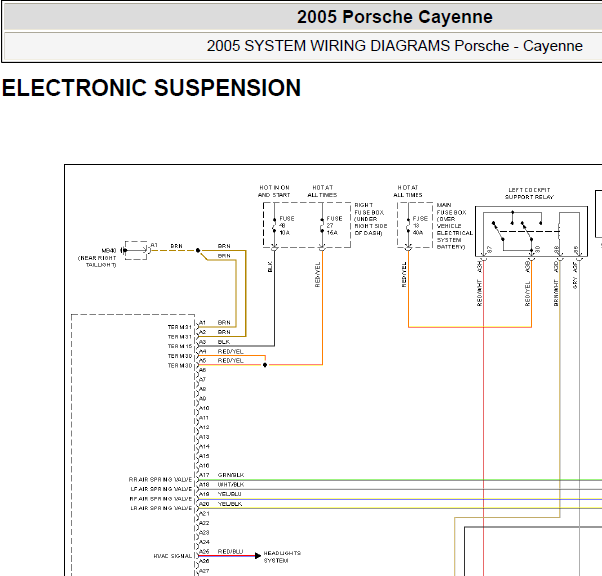Click the "ELECTRONIC SUSPENSION" heading
Image resolution: width=602 pixels, height=576 pixels.
[x=151, y=88]
